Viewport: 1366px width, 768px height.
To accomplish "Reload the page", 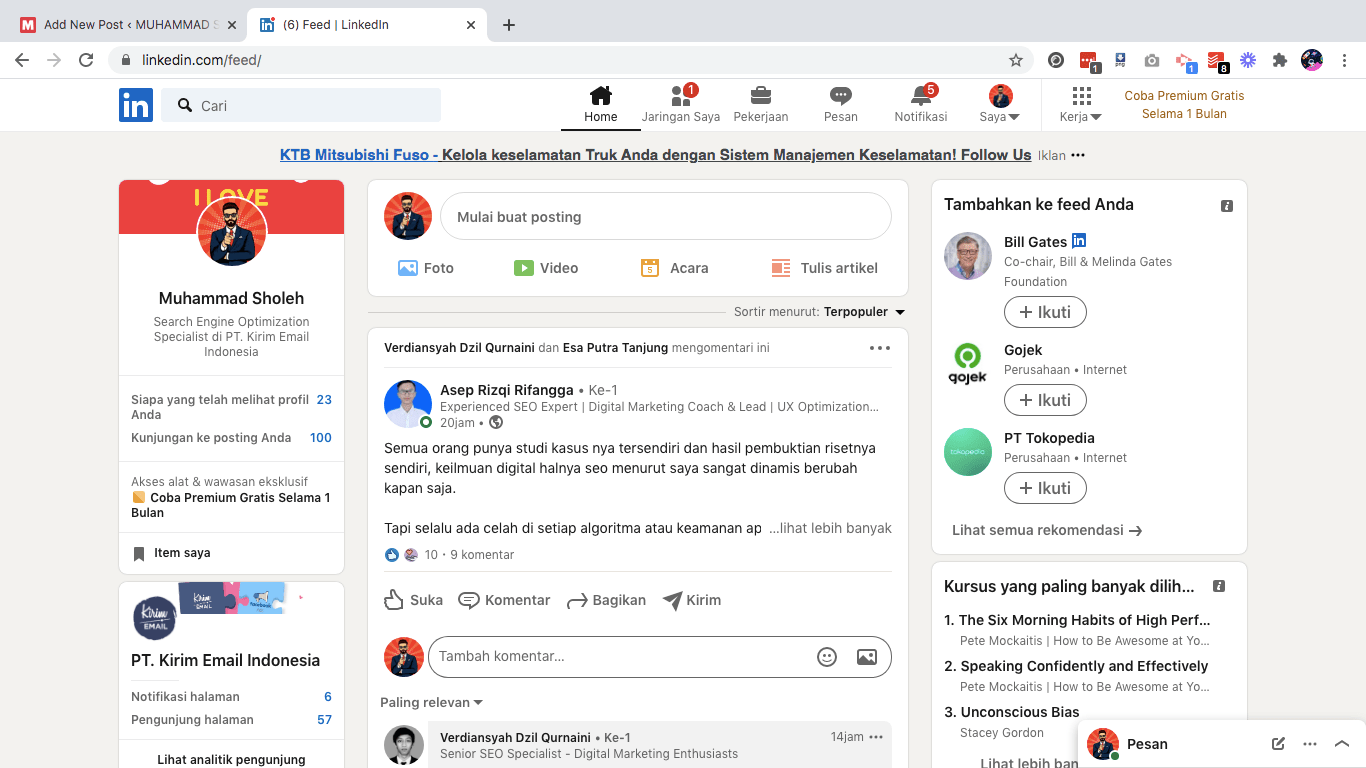I will pyautogui.click(x=87, y=60).
